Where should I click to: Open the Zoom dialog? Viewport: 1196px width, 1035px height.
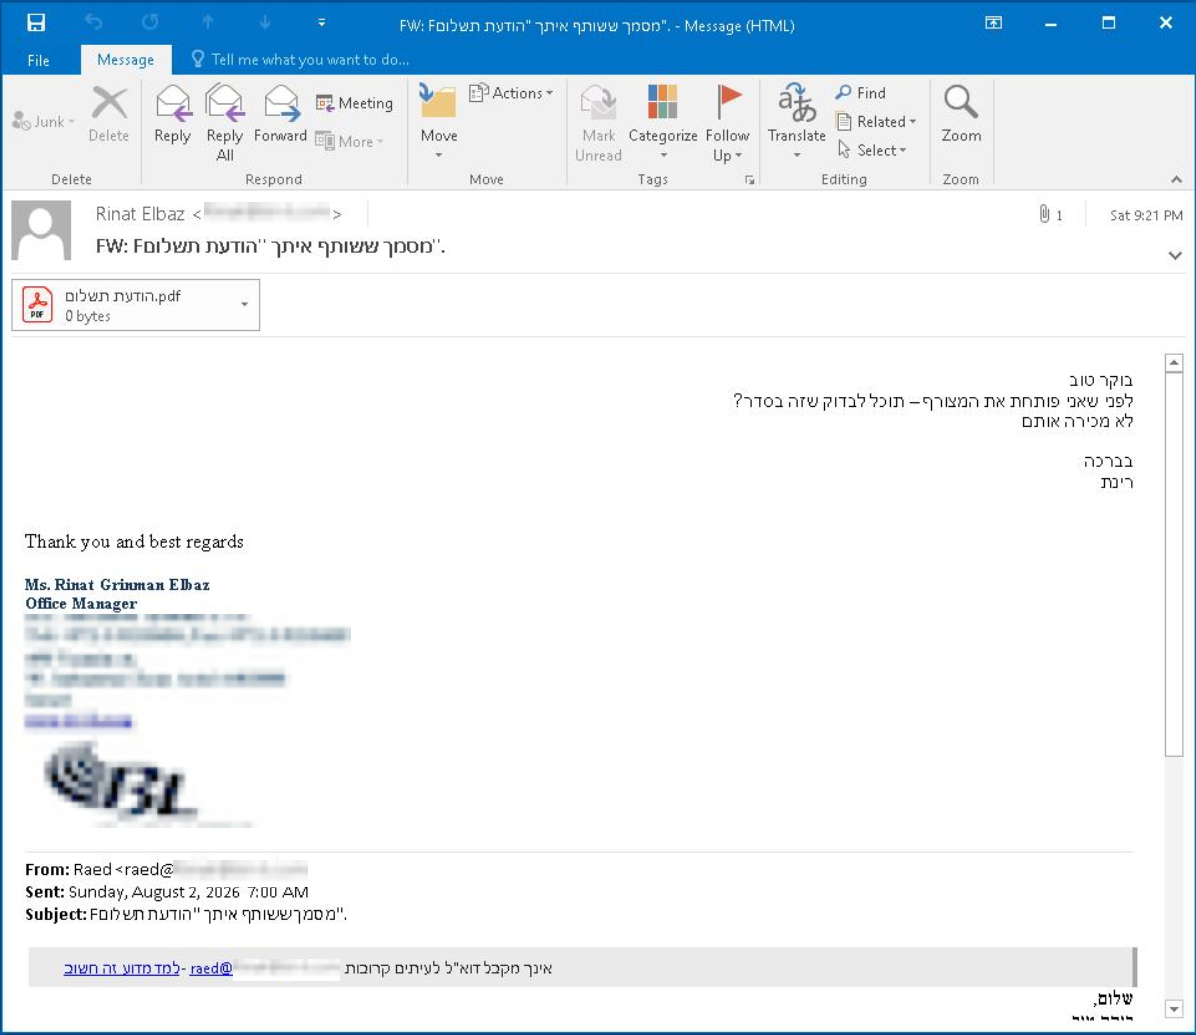(960, 114)
